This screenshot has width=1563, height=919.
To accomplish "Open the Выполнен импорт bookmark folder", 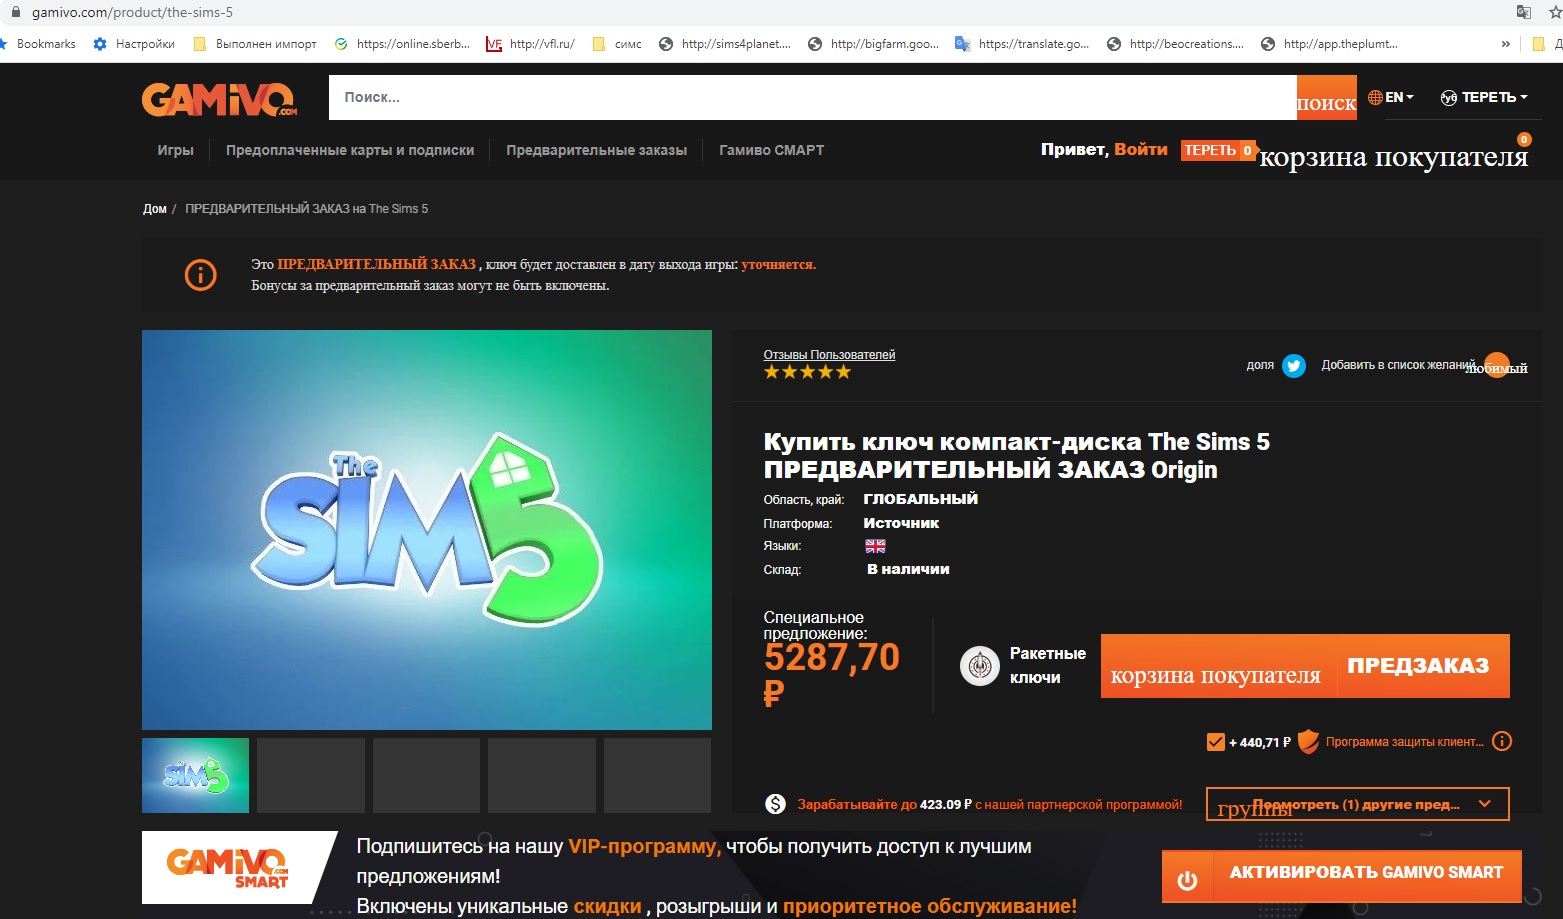I will point(255,44).
